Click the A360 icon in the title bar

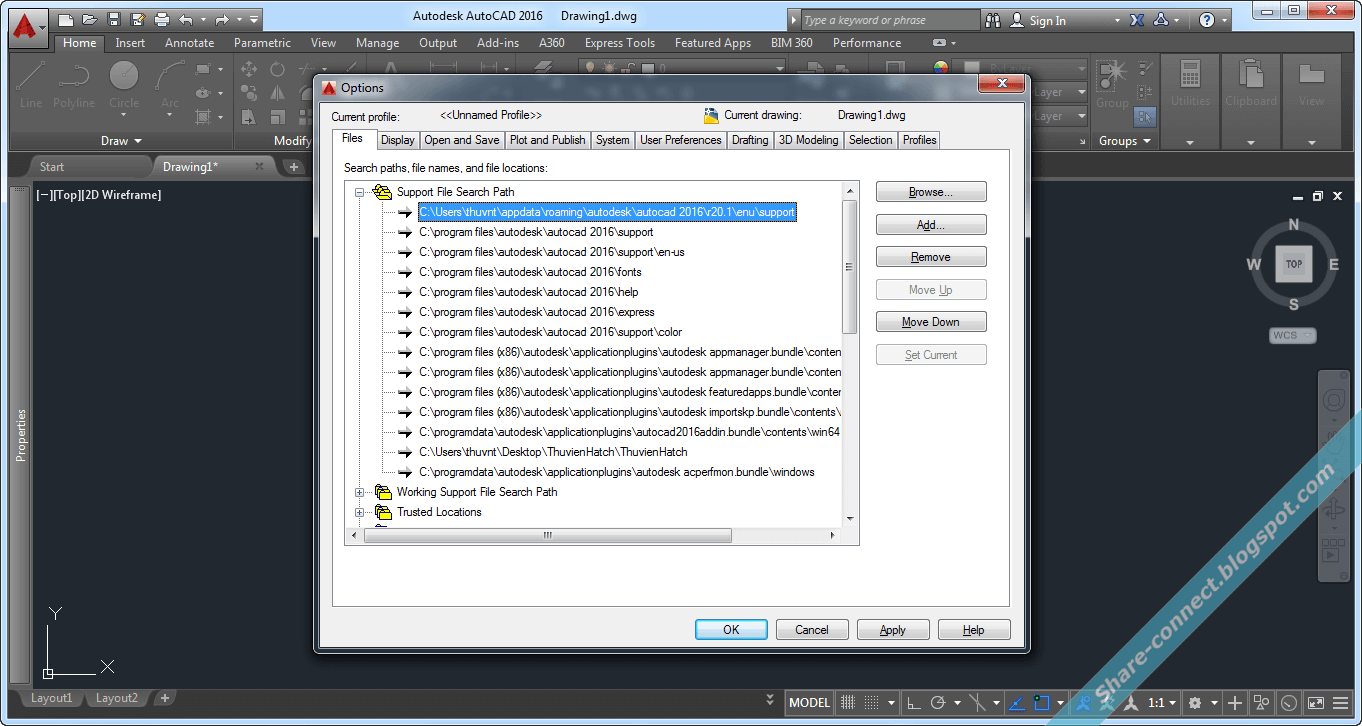(x=1162, y=20)
